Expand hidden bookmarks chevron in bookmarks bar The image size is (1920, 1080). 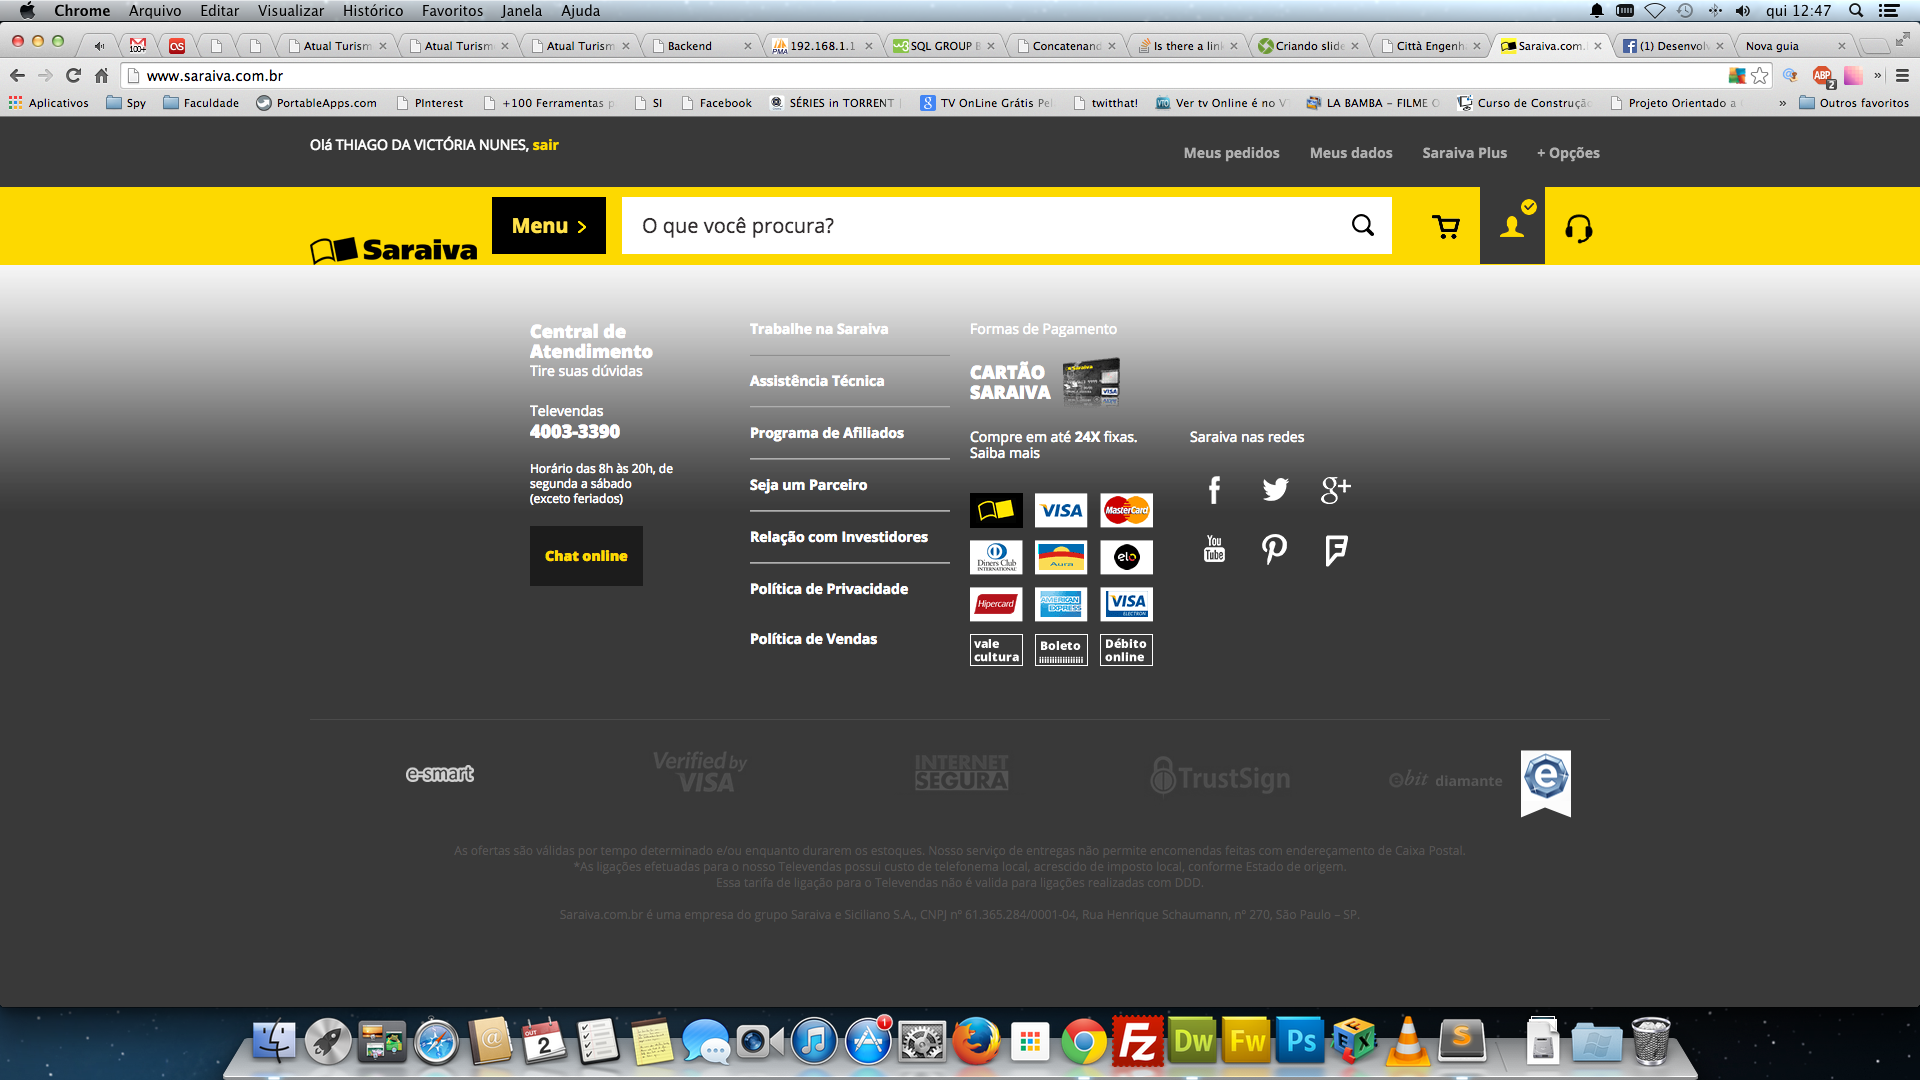pyautogui.click(x=1782, y=103)
